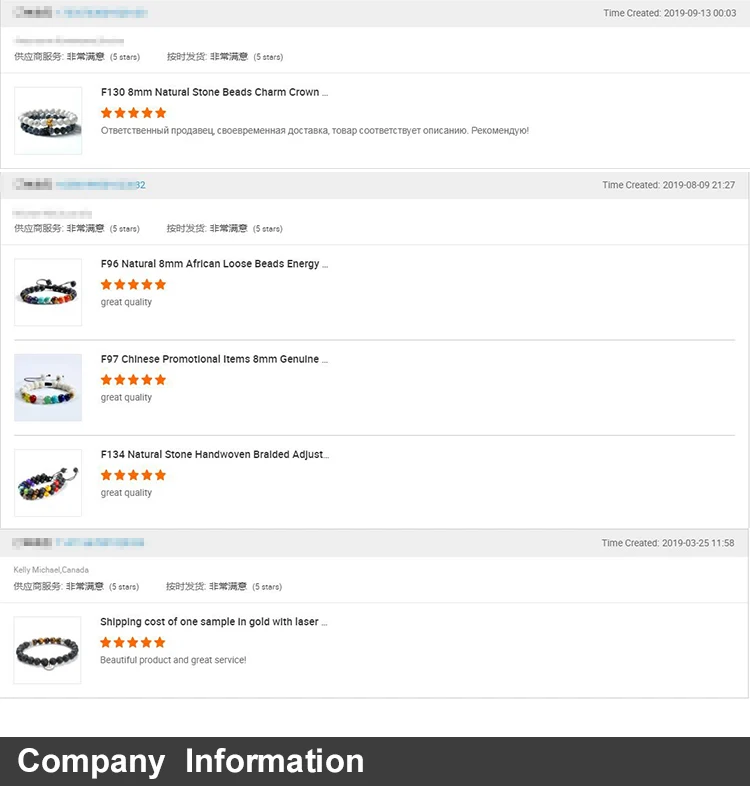Click the five-star rating under F134 product
Image resolution: width=750 pixels, height=798 pixels.
tap(133, 475)
